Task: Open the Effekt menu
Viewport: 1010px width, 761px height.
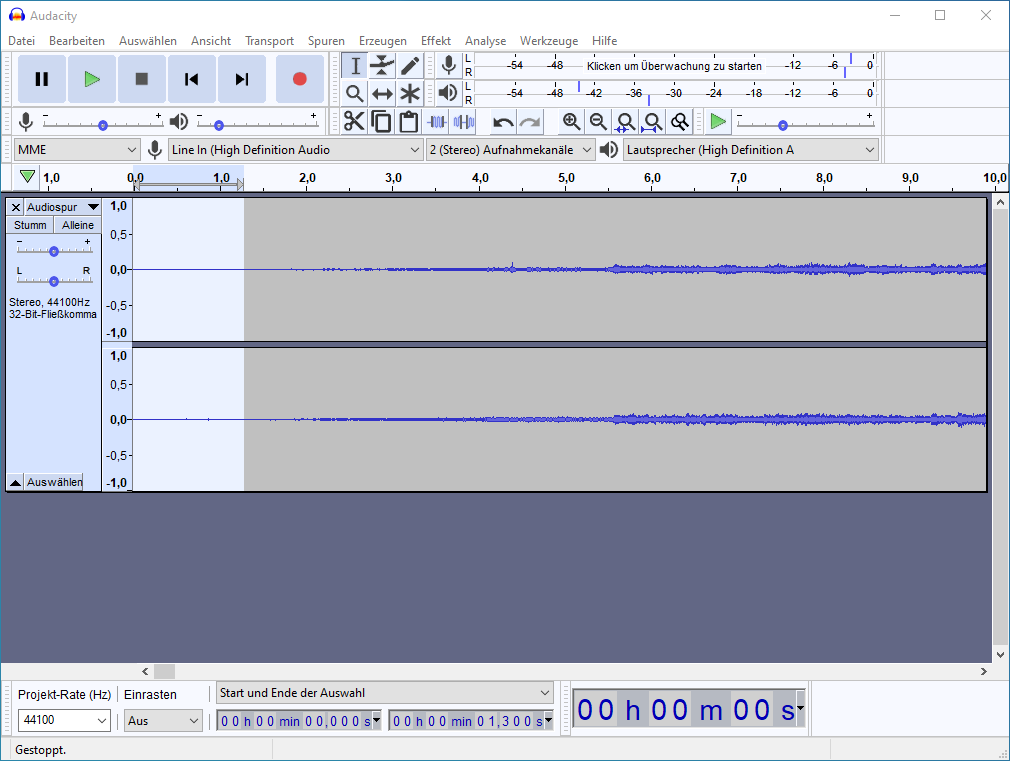Action: (x=435, y=41)
